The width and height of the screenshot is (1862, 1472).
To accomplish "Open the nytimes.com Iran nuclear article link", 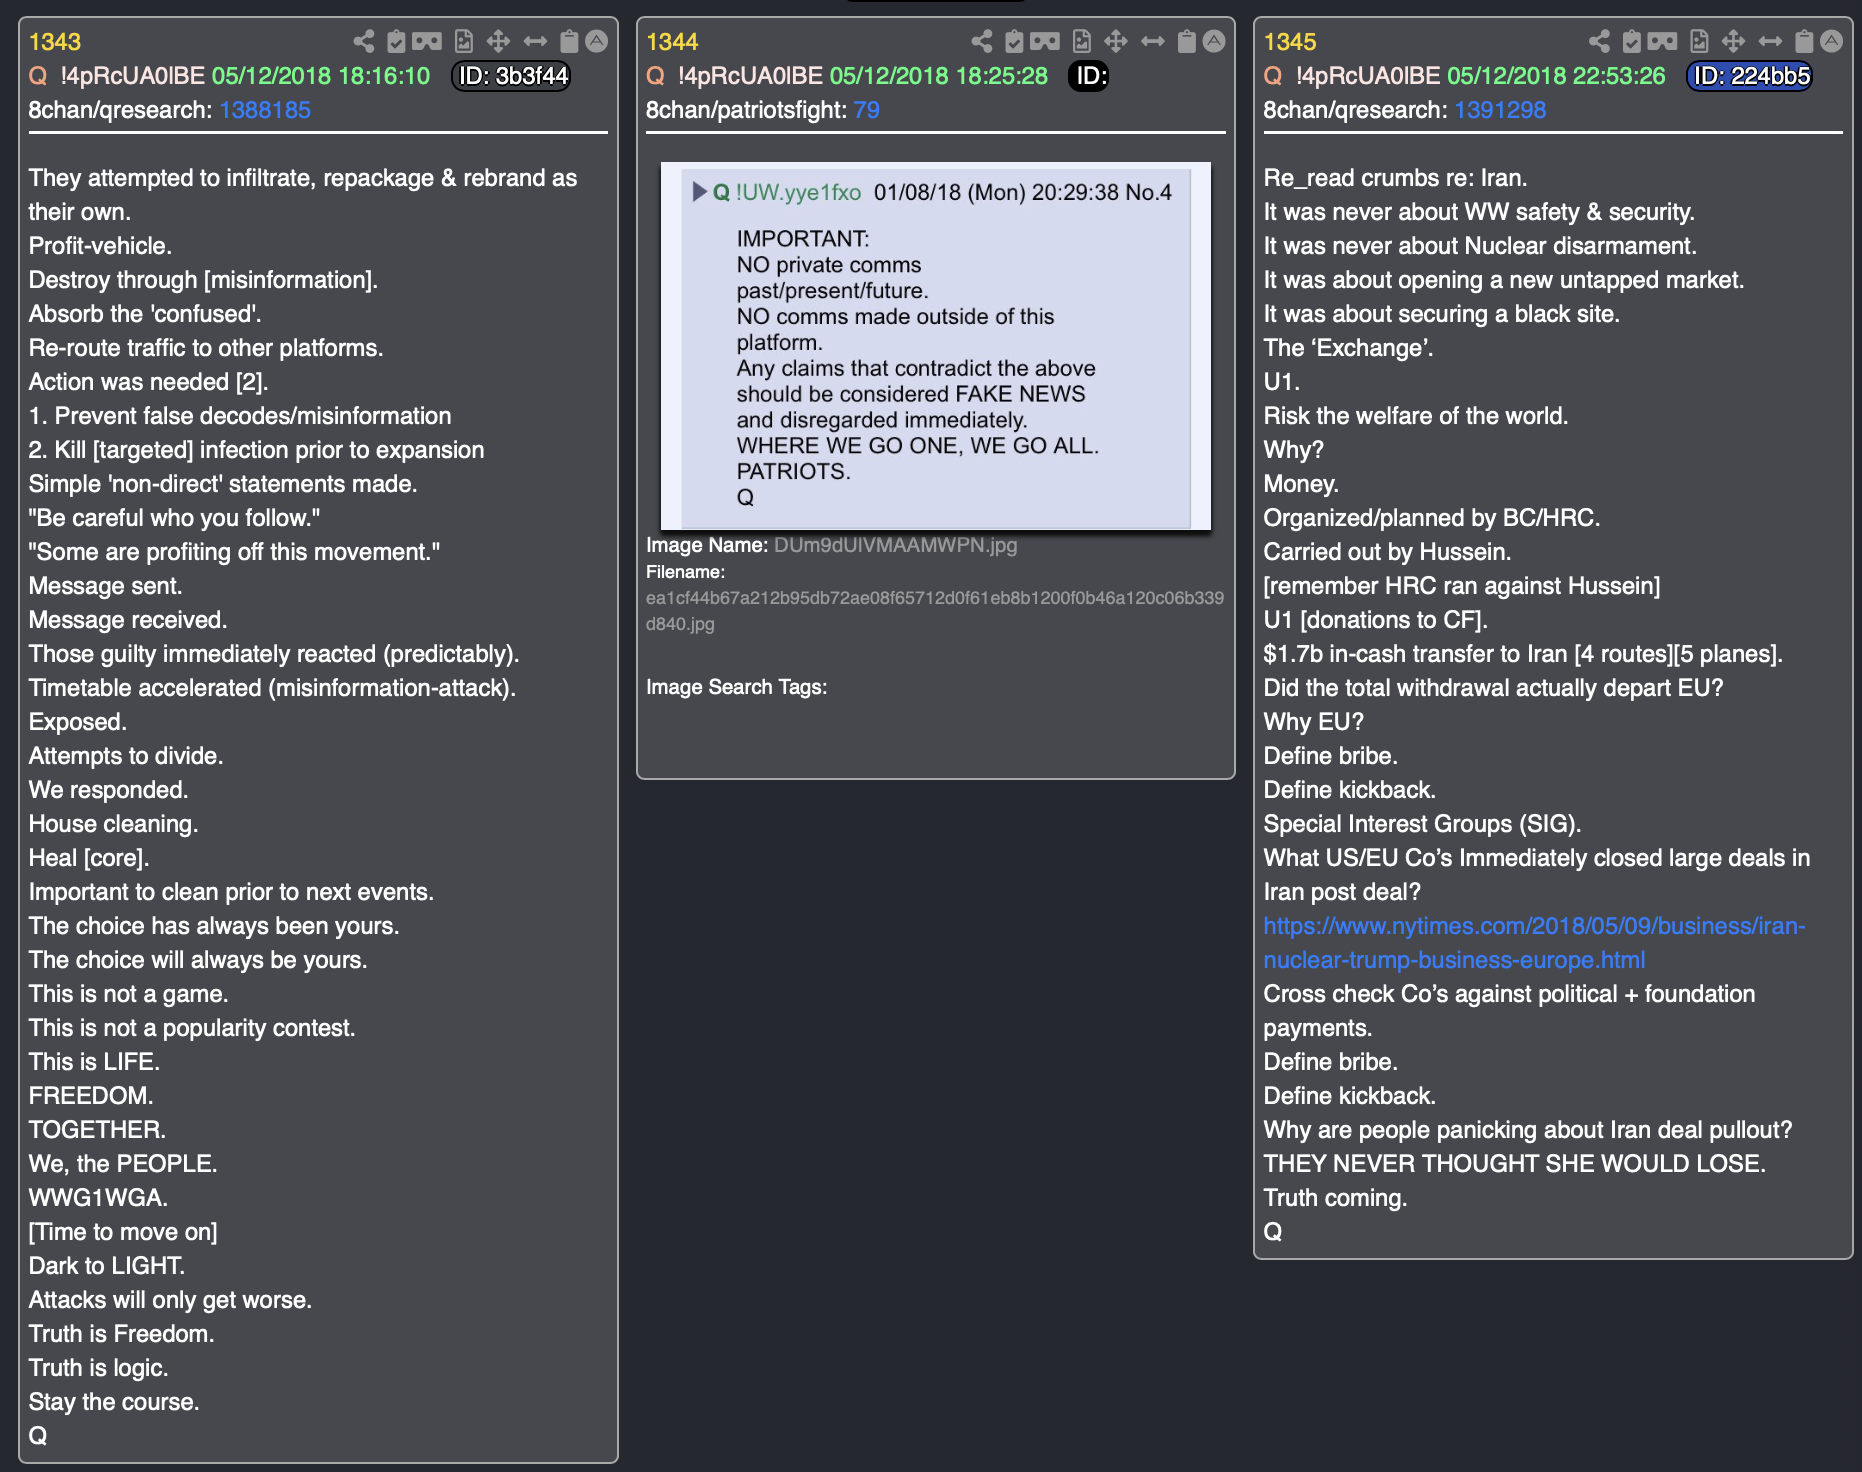I will point(1534,943).
